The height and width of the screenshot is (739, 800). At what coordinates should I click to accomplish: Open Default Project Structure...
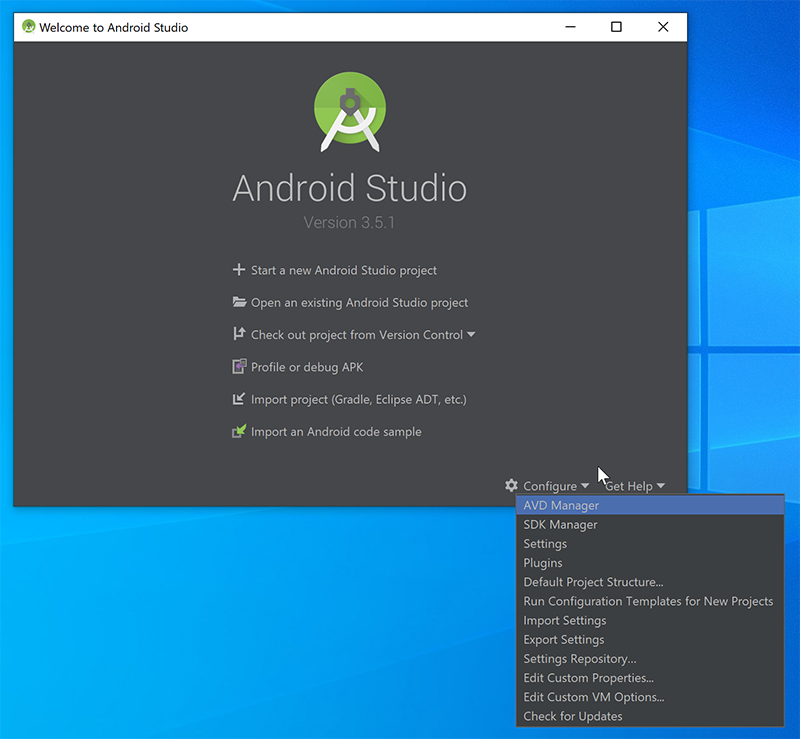tap(650, 582)
